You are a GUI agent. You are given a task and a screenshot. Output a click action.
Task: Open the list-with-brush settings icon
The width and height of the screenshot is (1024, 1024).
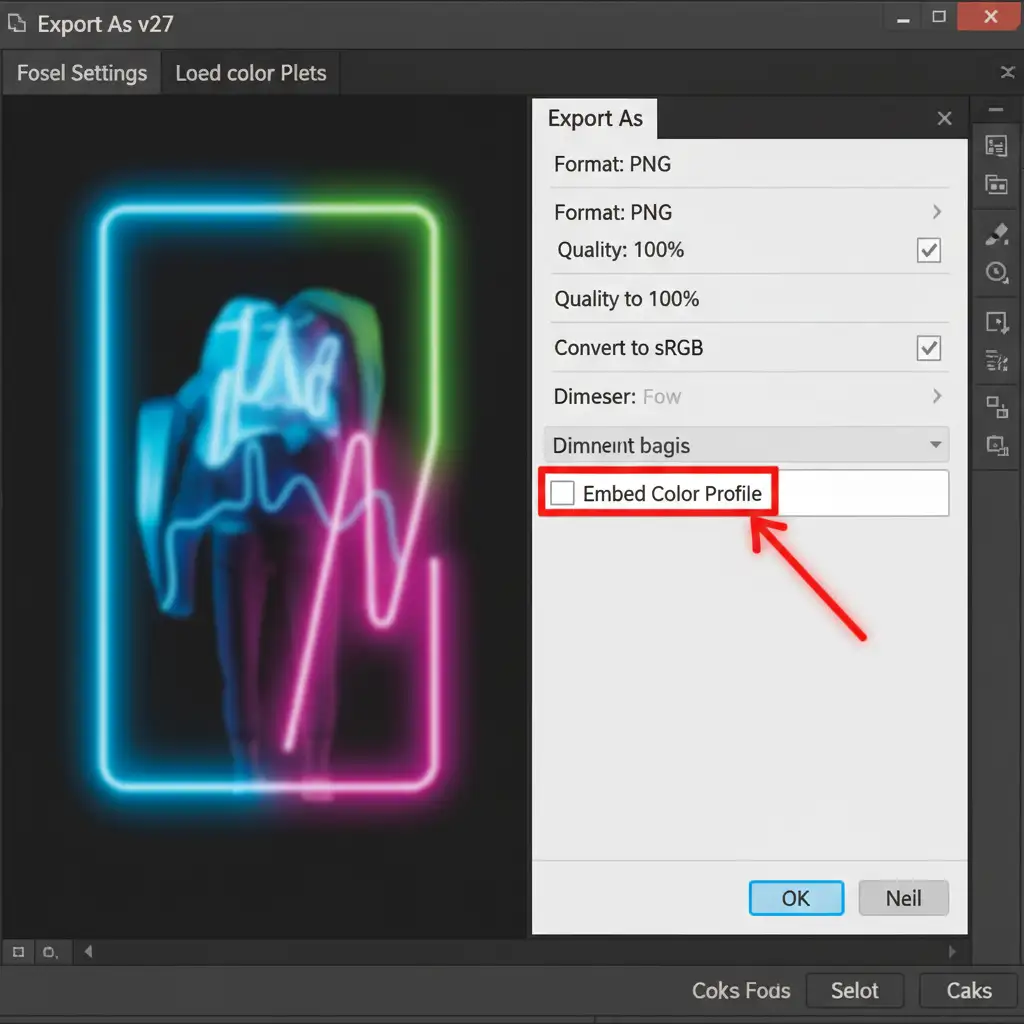pyautogui.click(x=996, y=360)
